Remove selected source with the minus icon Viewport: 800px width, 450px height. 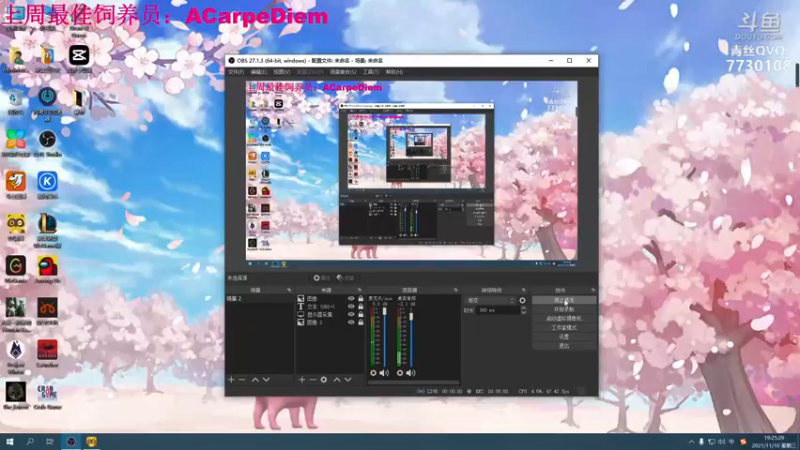pos(313,380)
